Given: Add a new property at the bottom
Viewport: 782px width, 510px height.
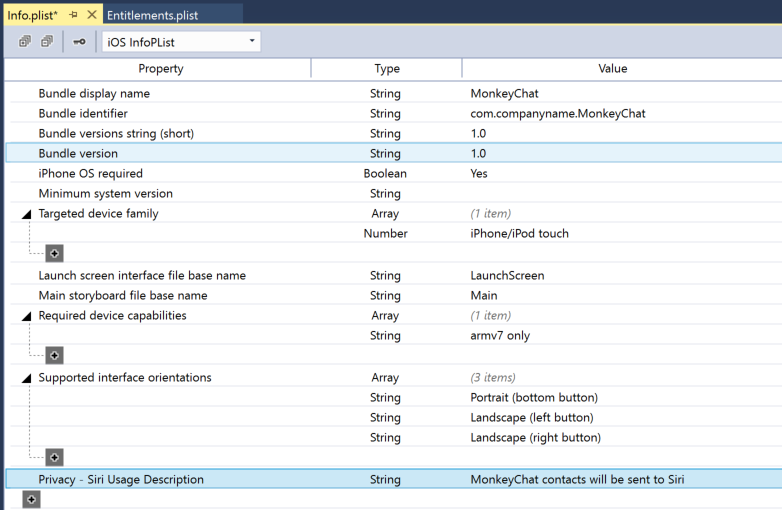Looking at the screenshot, I should pyautogui.click(x=32, y=499).
